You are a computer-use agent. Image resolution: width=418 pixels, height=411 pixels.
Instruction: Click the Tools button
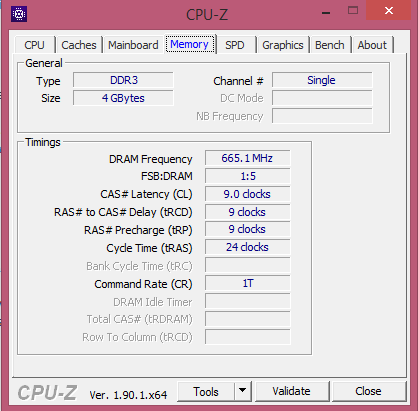pos(206,391)
